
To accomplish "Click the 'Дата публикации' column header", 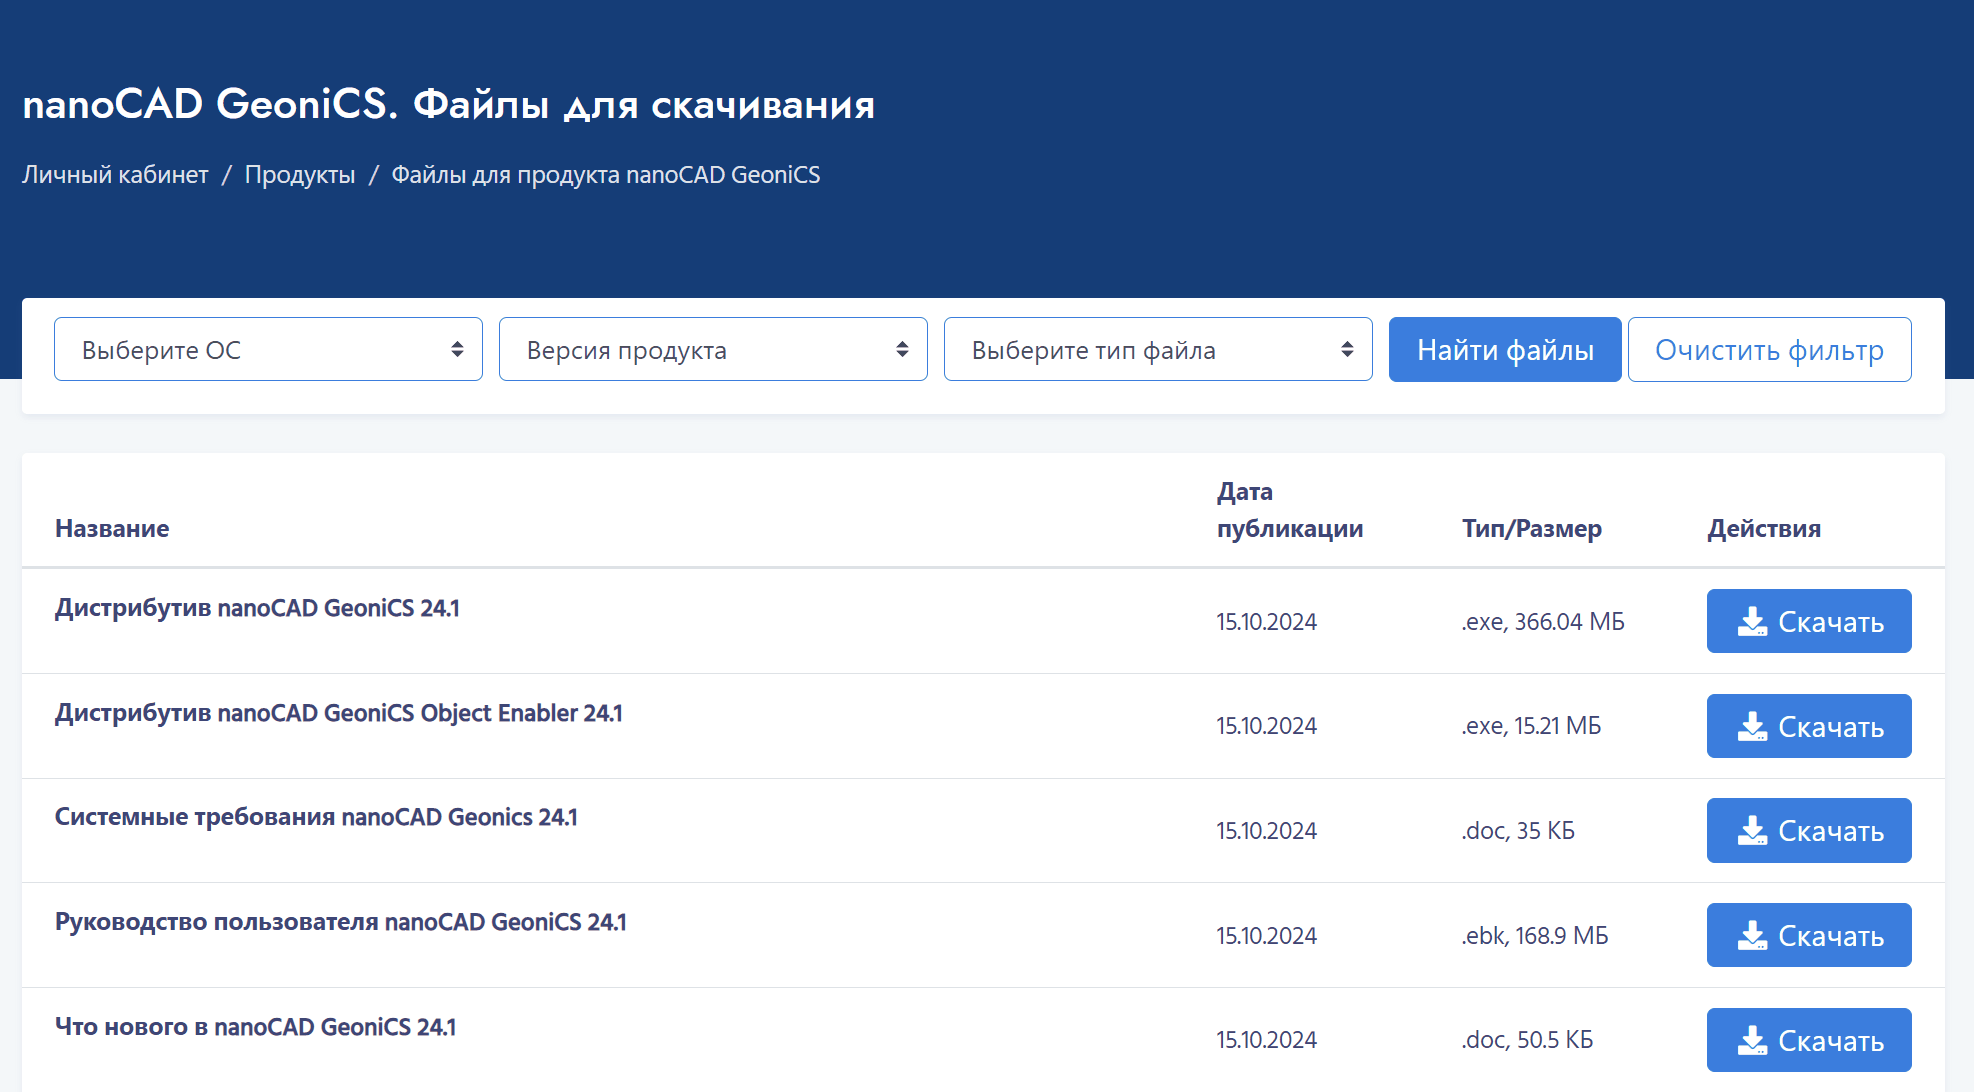I will [x=1289, y=510].
